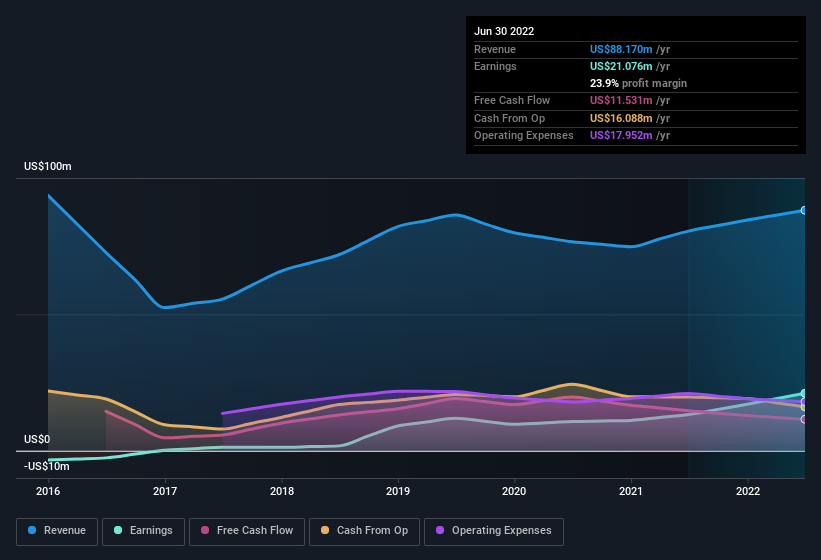
Task: Select the 2020 x-axis label
Action: click(x=514, y=491)
